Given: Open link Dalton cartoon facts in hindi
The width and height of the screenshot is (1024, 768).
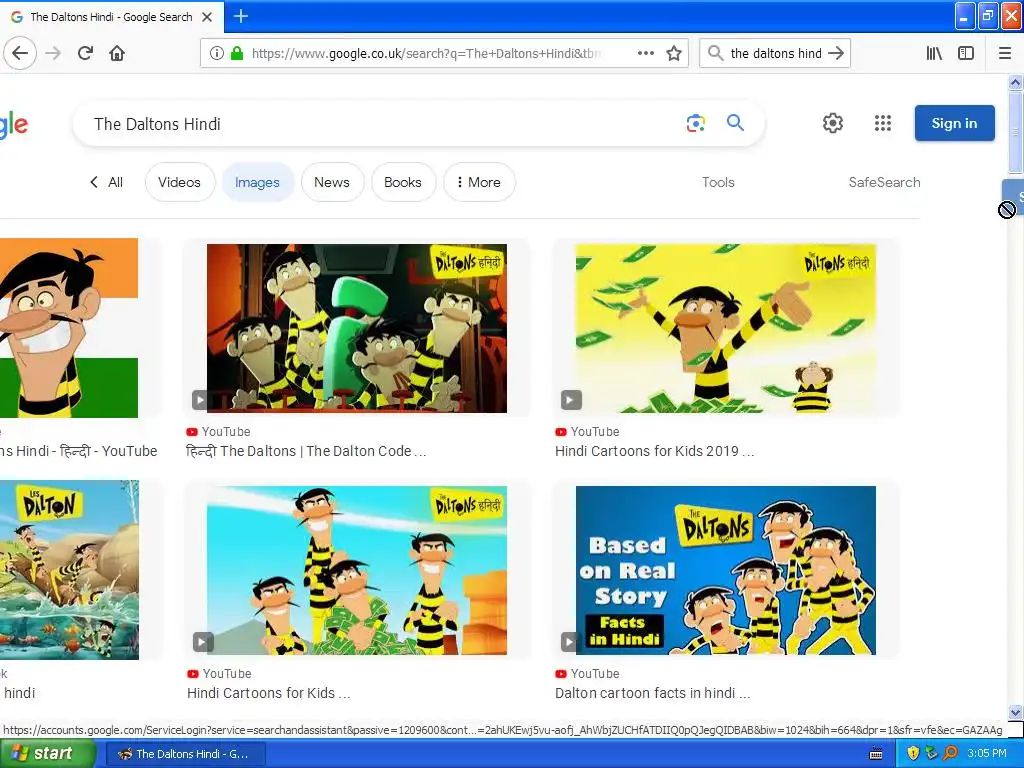Looking at the screenshot, I should (x=652, y=693).
